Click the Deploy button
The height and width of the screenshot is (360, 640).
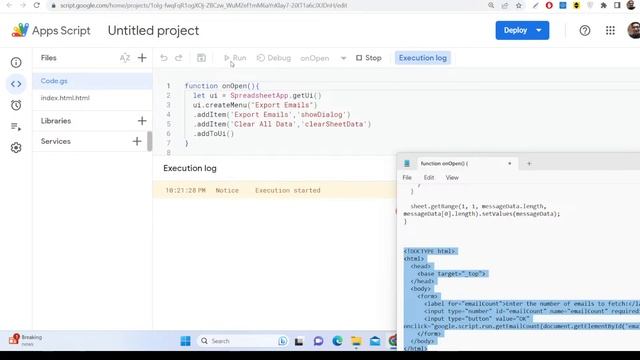pyautogui.click(x=515, y=30)
